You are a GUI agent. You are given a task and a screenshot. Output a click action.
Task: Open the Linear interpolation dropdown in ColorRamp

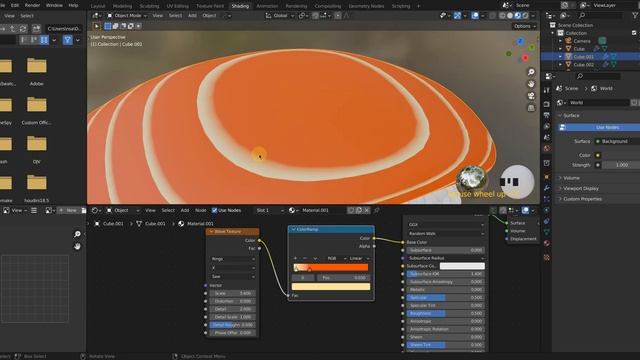coord(359,258)
